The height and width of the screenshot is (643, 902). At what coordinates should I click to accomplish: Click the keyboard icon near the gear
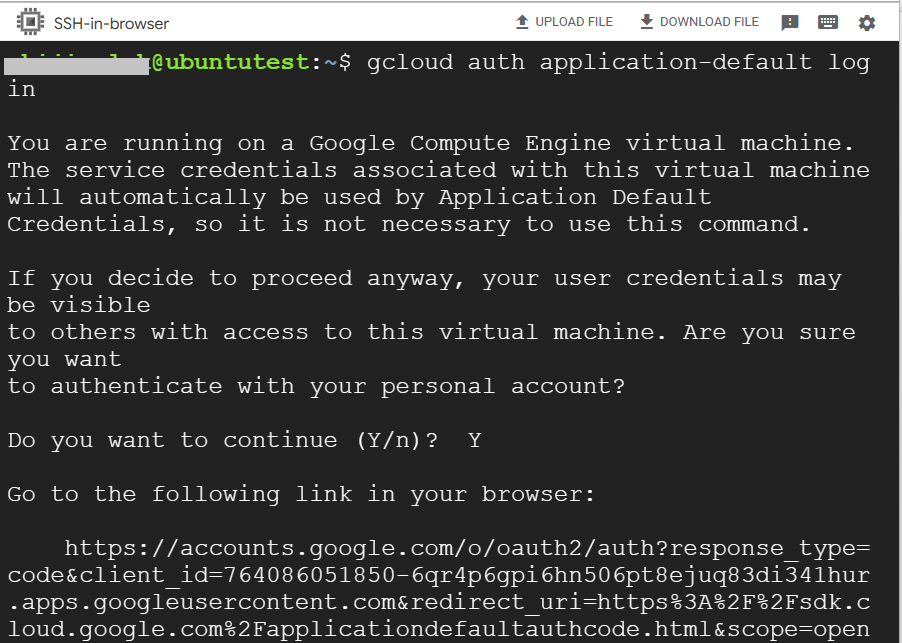pyautogui.click(x=828, y=21)
